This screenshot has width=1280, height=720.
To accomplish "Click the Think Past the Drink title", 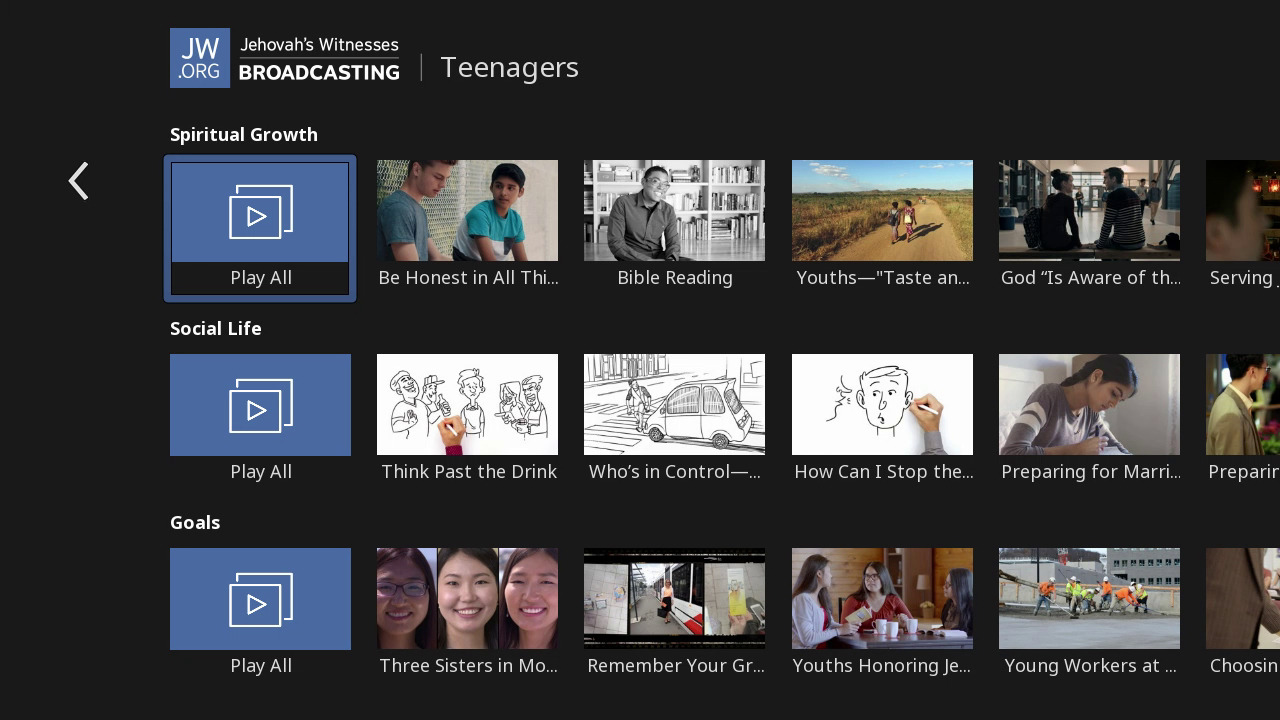I will coord(468,472).
